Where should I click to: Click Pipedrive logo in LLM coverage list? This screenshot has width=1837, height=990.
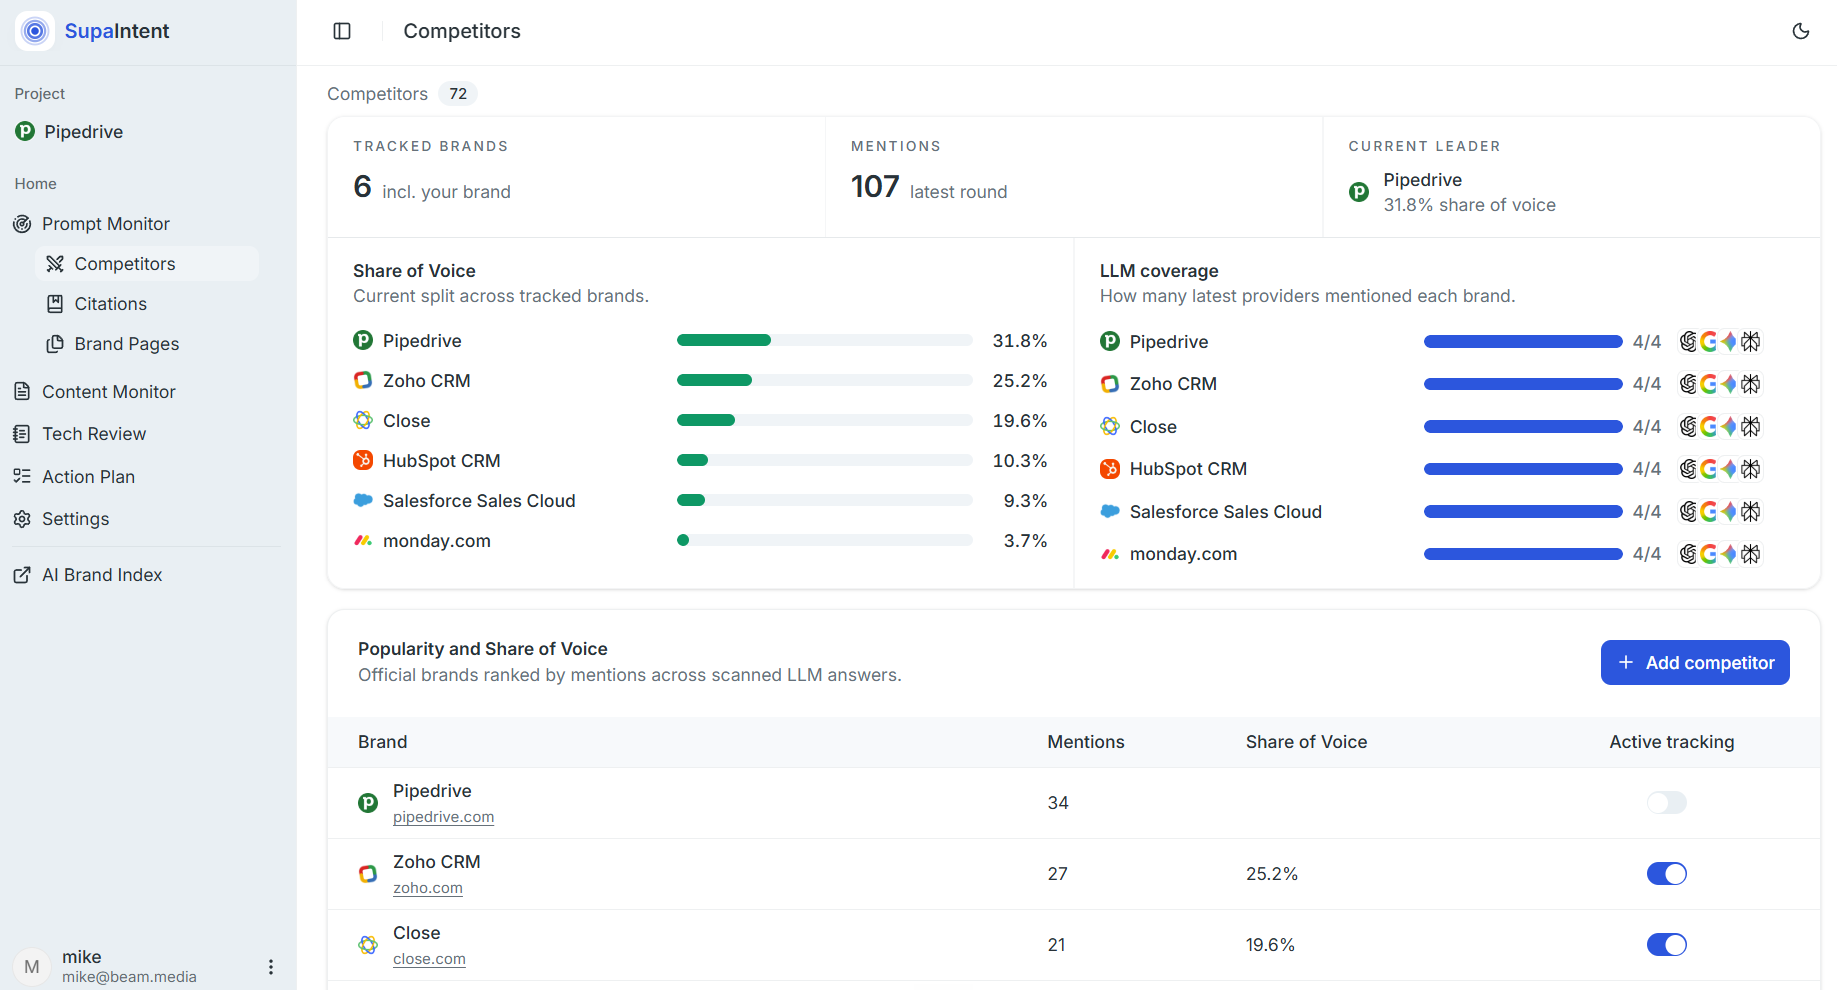click(1110, 342)
